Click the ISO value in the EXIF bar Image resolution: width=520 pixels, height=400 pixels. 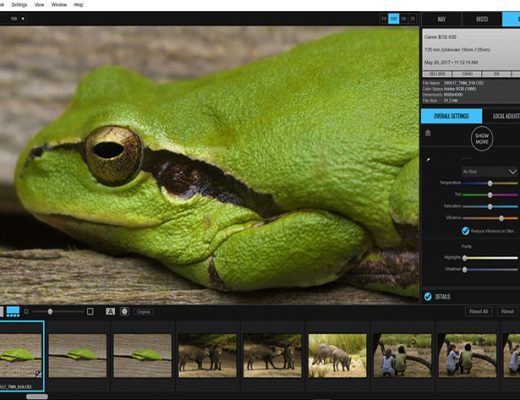click(437, 74)
